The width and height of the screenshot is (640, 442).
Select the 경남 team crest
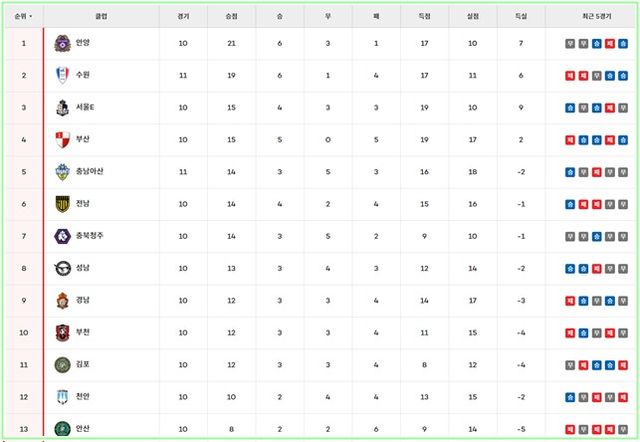point(63,300)
